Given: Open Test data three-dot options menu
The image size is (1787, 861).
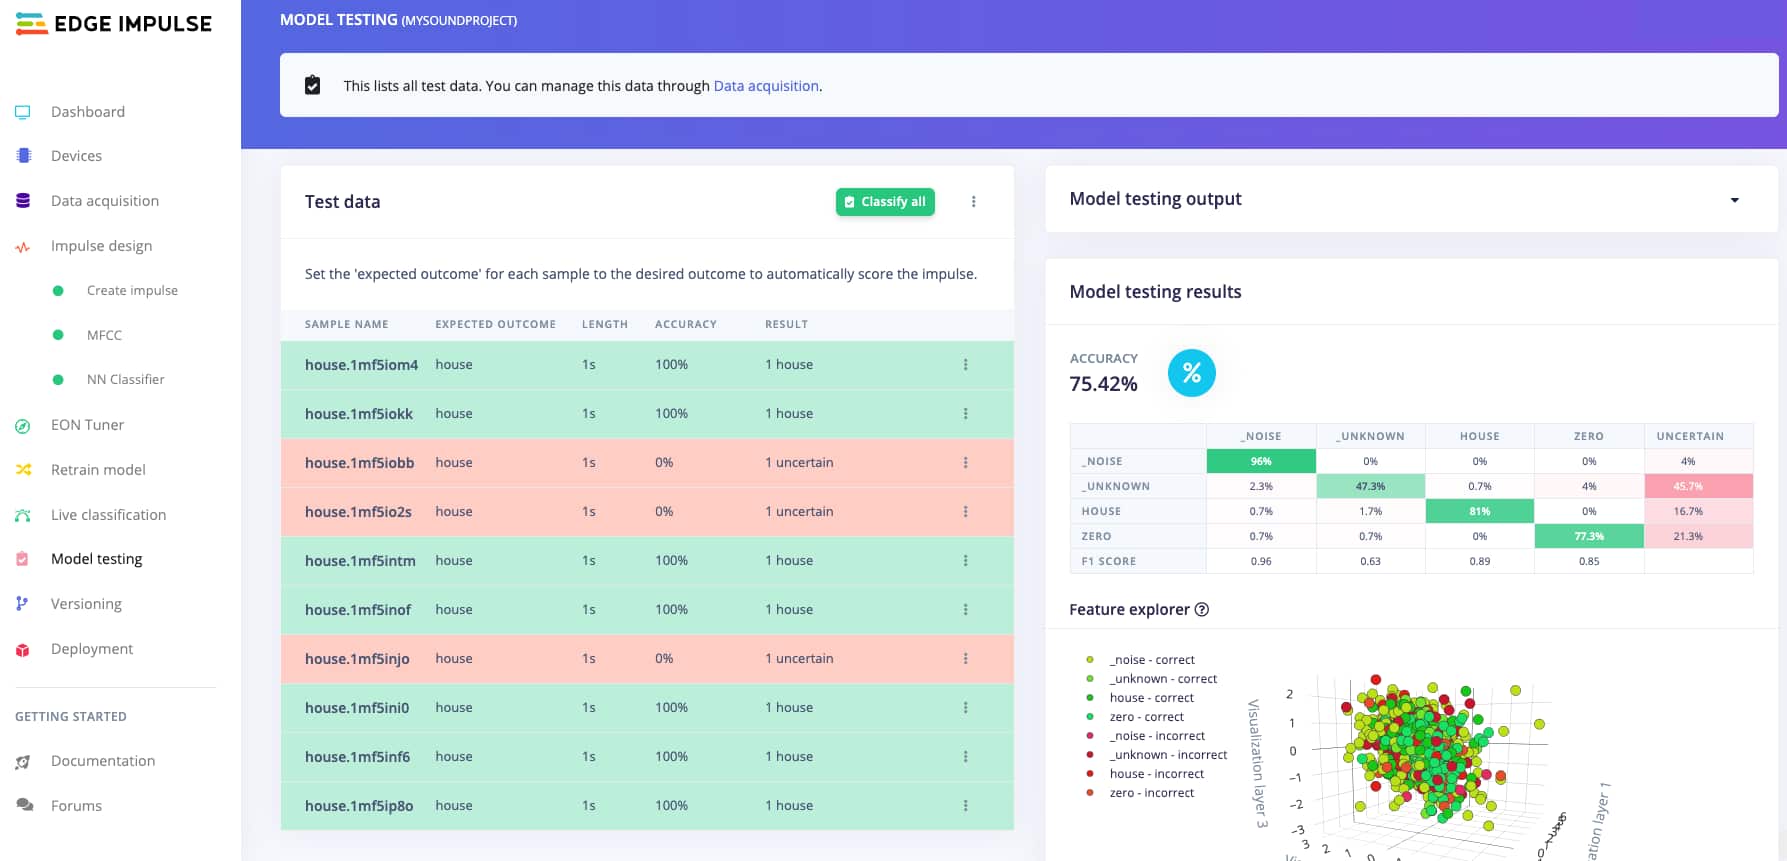Looking at the screenshot, I should coord(973,202).
